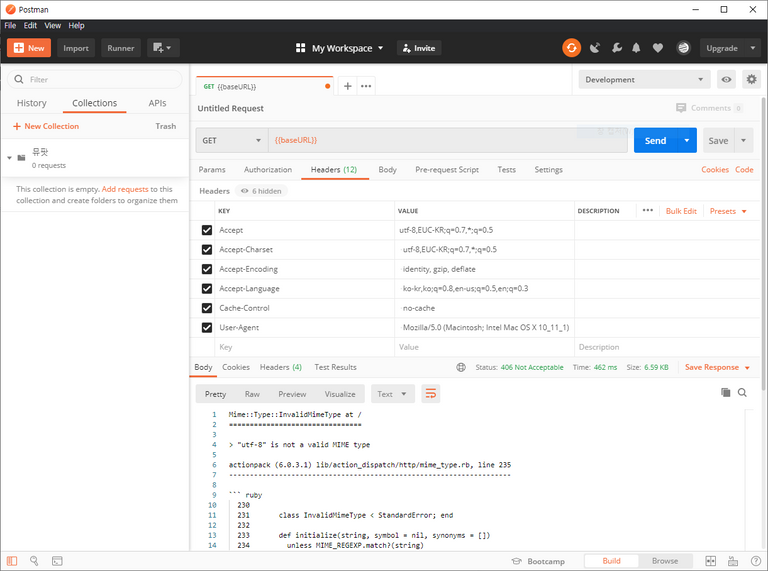
Task: Click the Send button
Action: tap(655, 141)
